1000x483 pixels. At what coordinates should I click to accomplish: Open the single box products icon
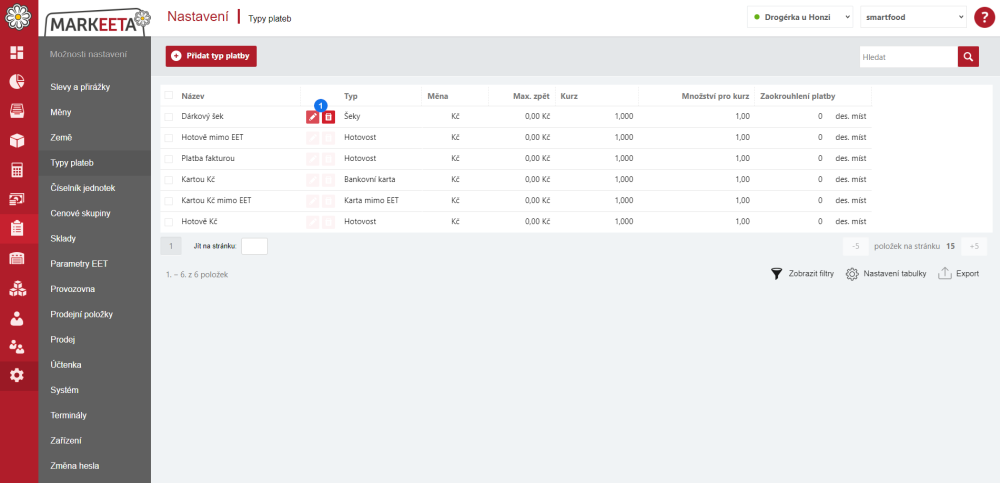click(17, 140)
